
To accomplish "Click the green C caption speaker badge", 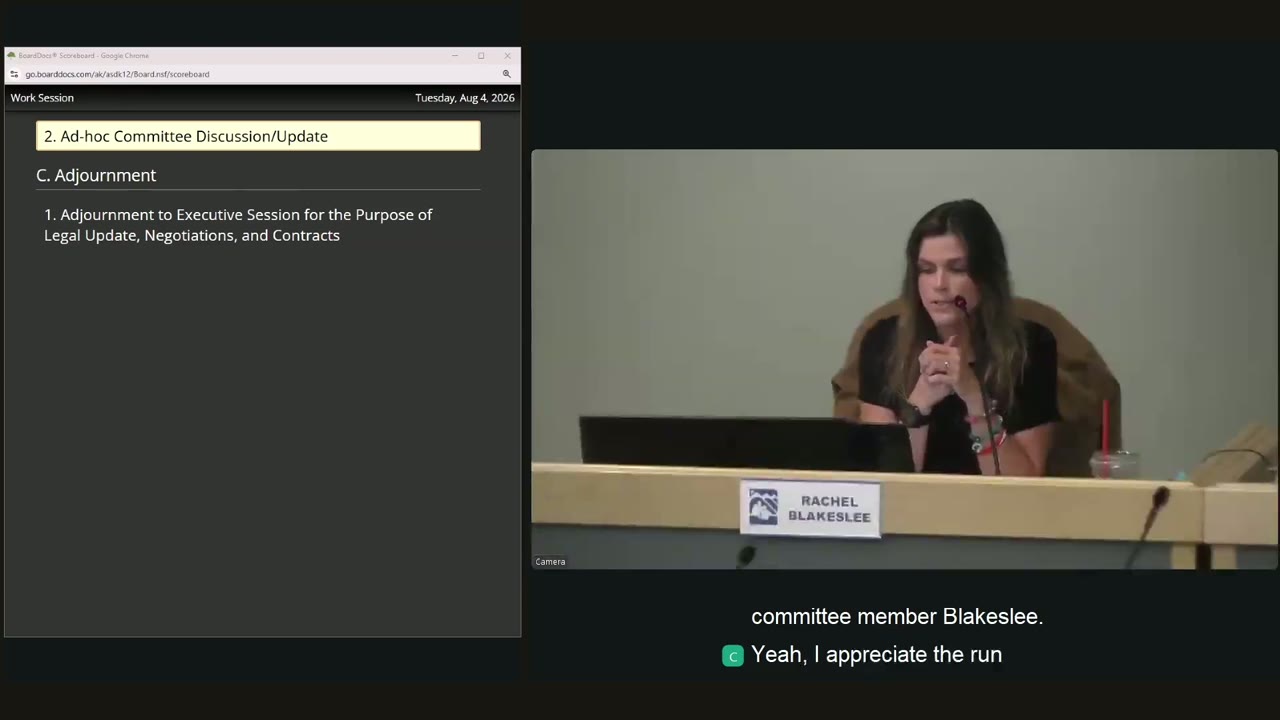I will click(x=733, y=656).
